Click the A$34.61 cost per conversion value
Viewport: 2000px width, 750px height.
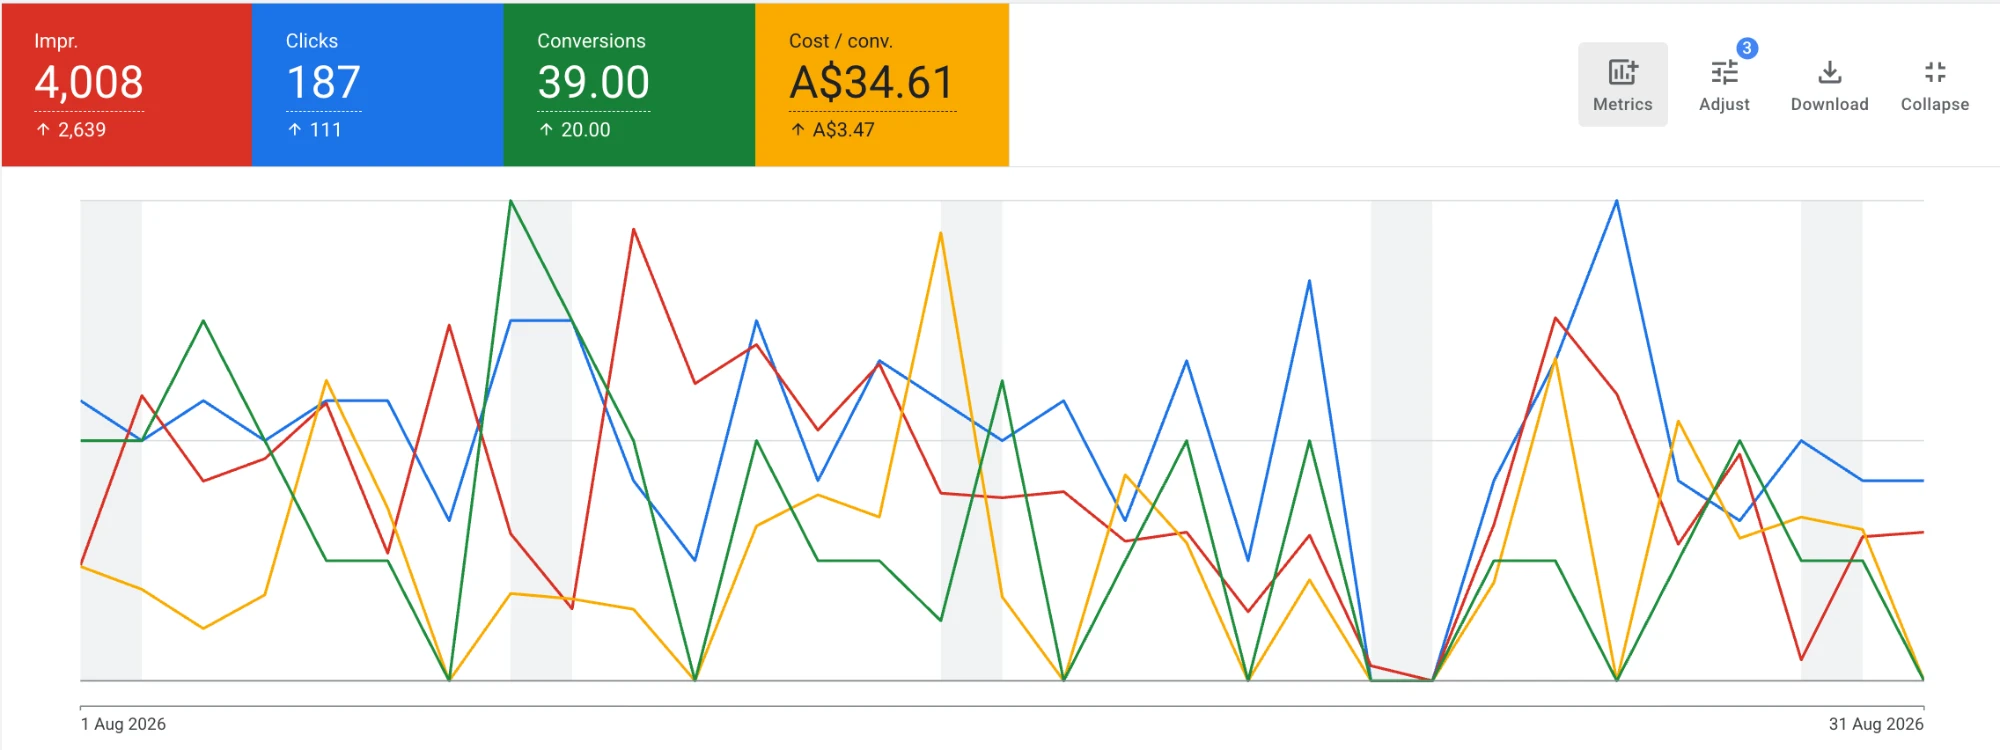click(872, 82)
